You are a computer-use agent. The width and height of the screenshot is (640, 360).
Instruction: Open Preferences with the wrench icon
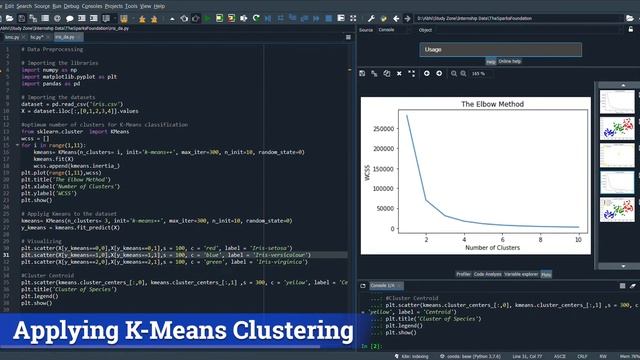coord(371,18)
